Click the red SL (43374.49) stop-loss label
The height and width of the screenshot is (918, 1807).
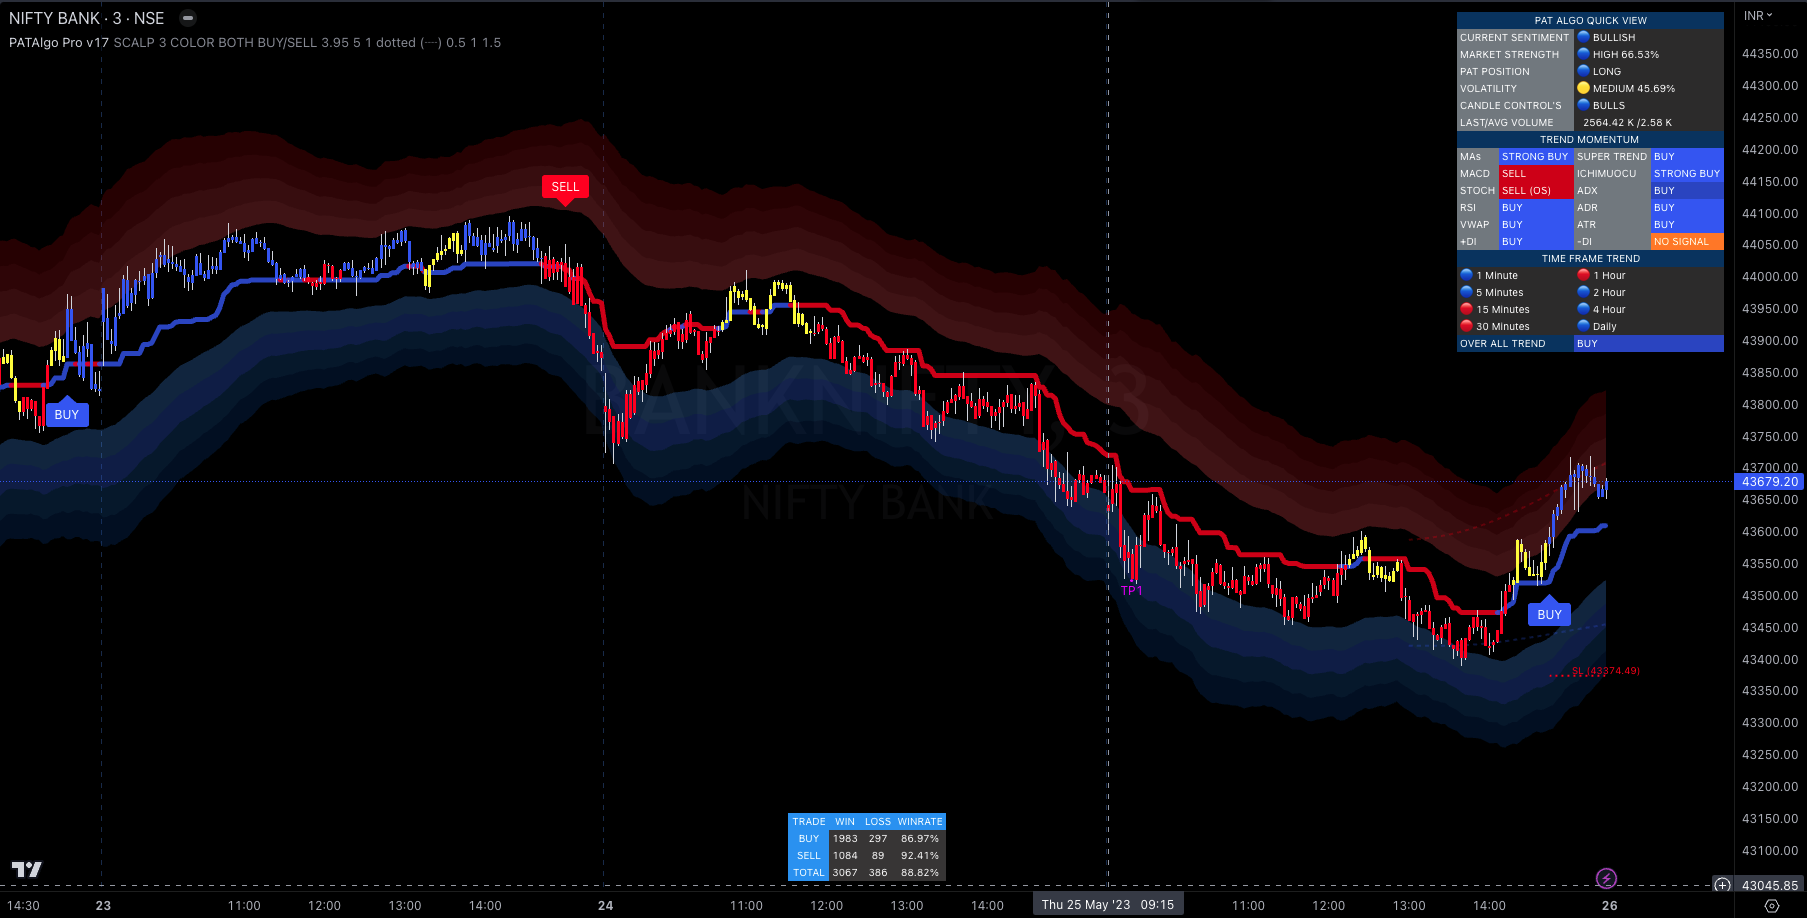pyautogui.click(x=1606, y=671)
